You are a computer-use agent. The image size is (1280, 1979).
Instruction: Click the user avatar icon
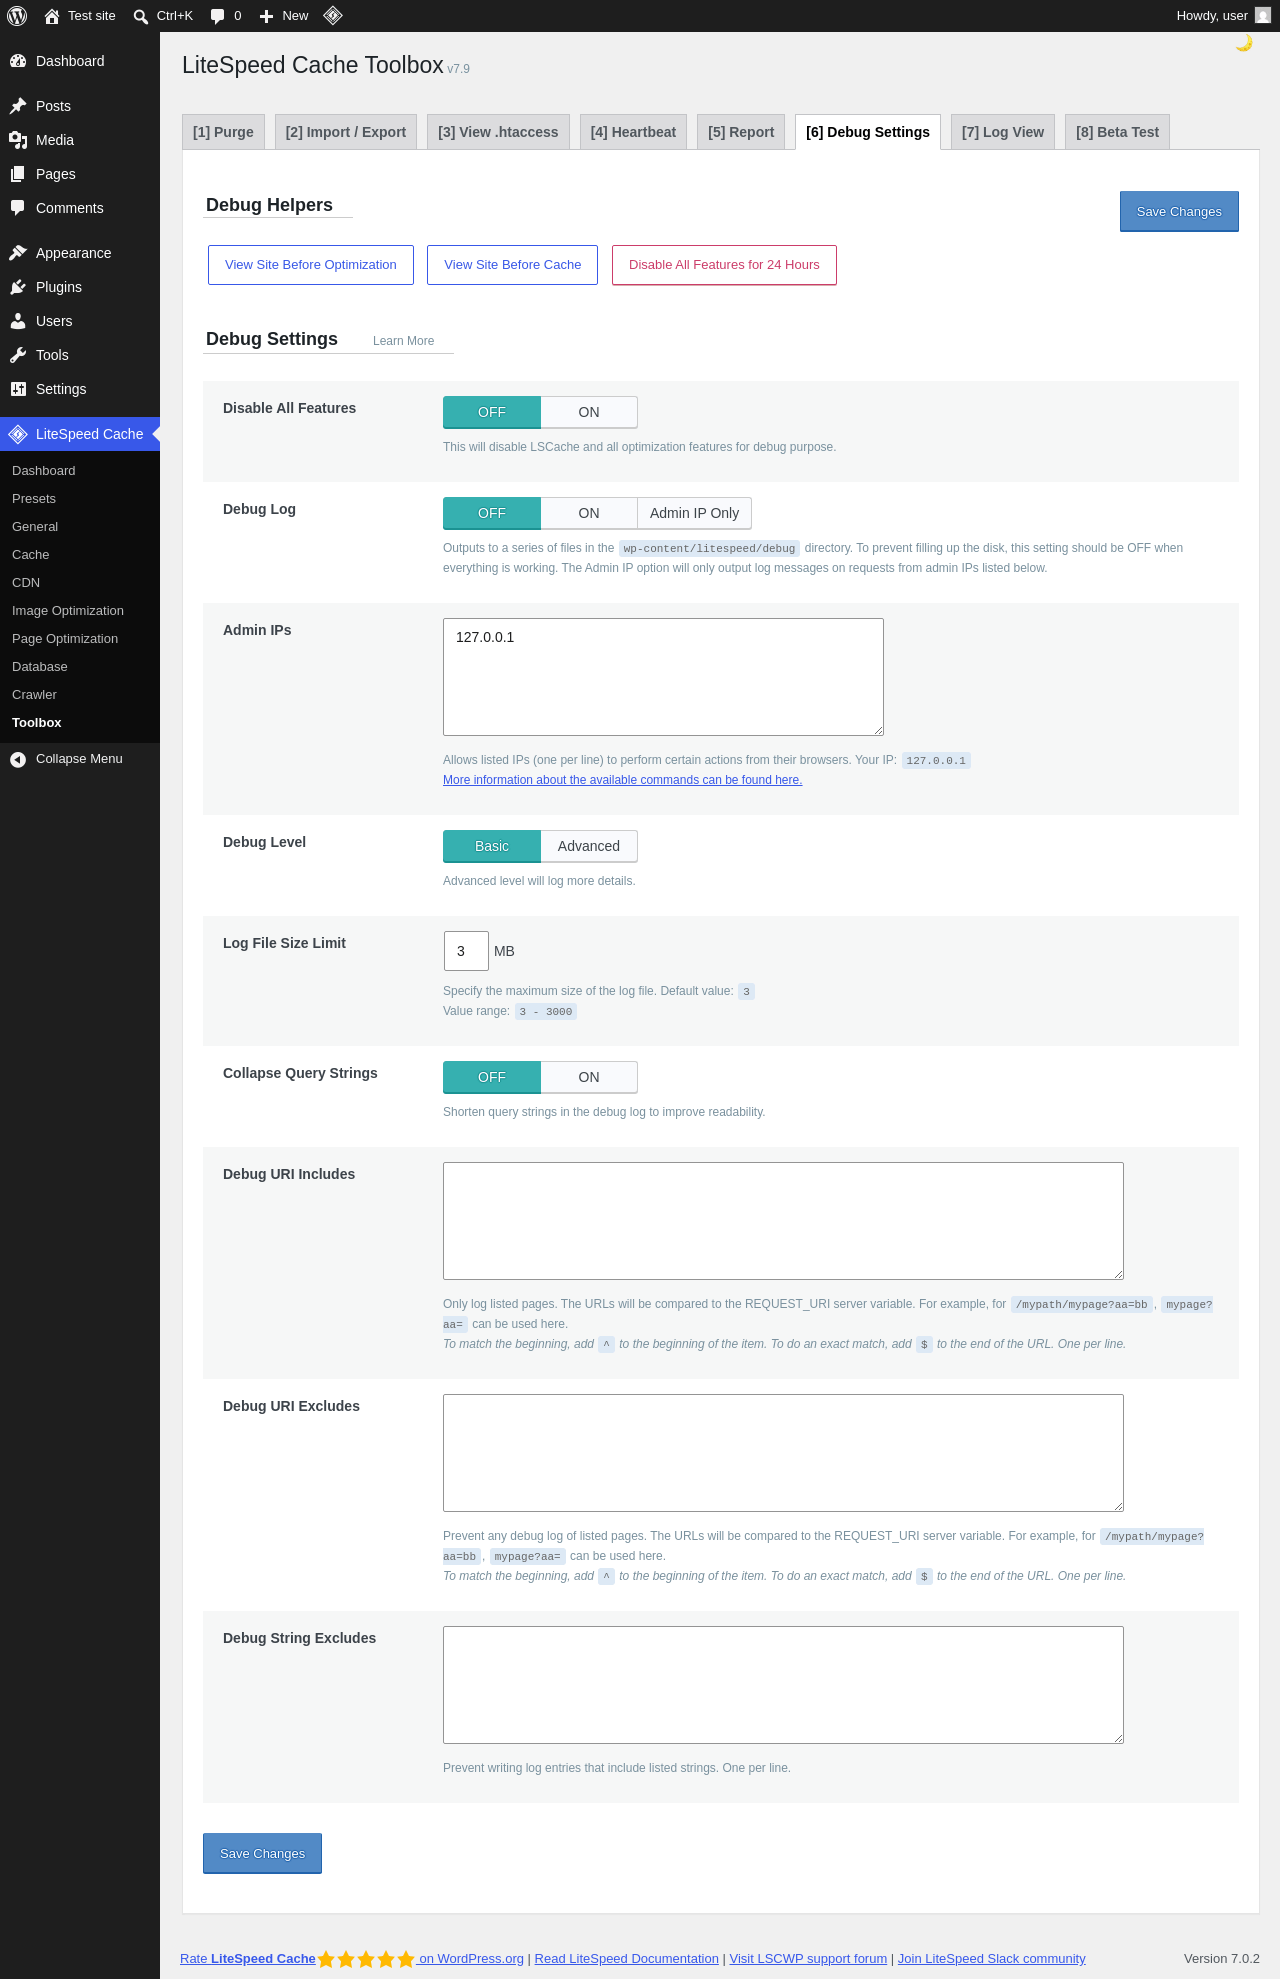tap(1263, 16)
